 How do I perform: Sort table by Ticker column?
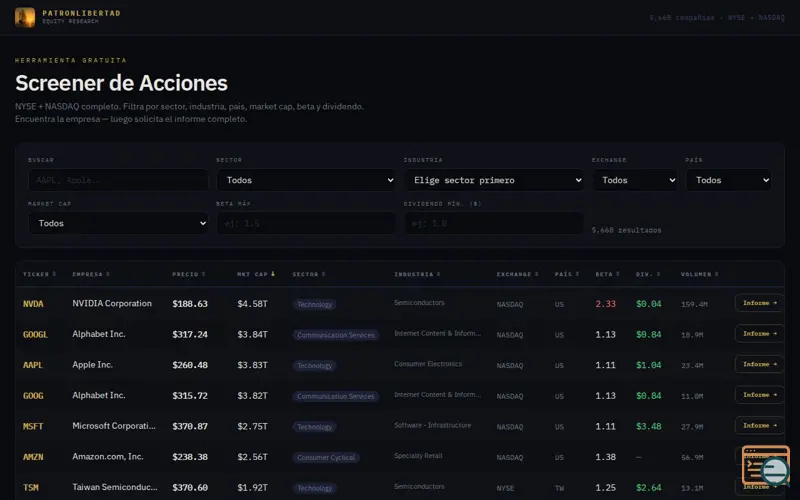coord(39,274)
